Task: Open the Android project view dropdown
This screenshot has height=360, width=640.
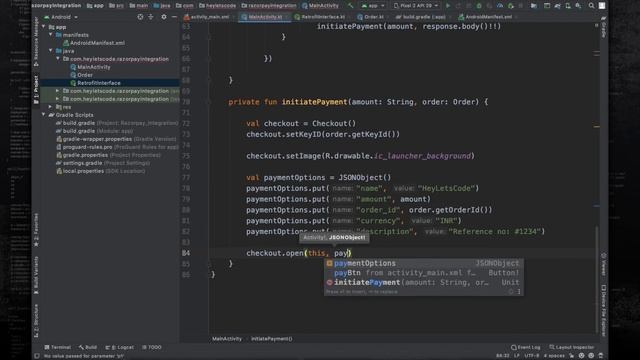Action: [x=61, y=17]
